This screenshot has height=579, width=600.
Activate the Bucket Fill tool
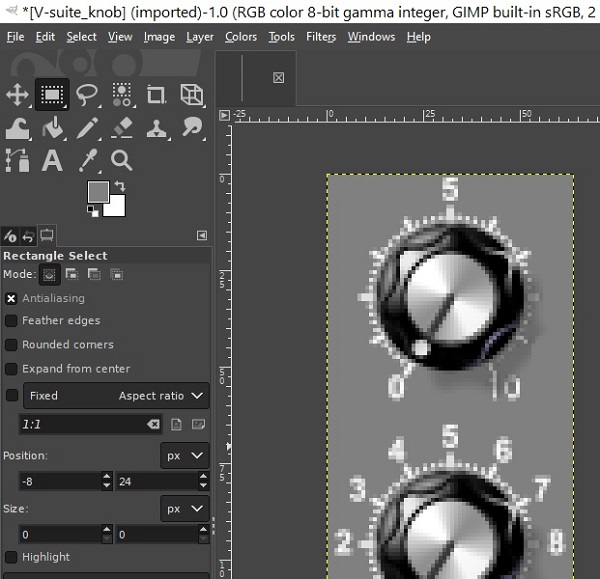pyautogui.click(x=52, y=128)
